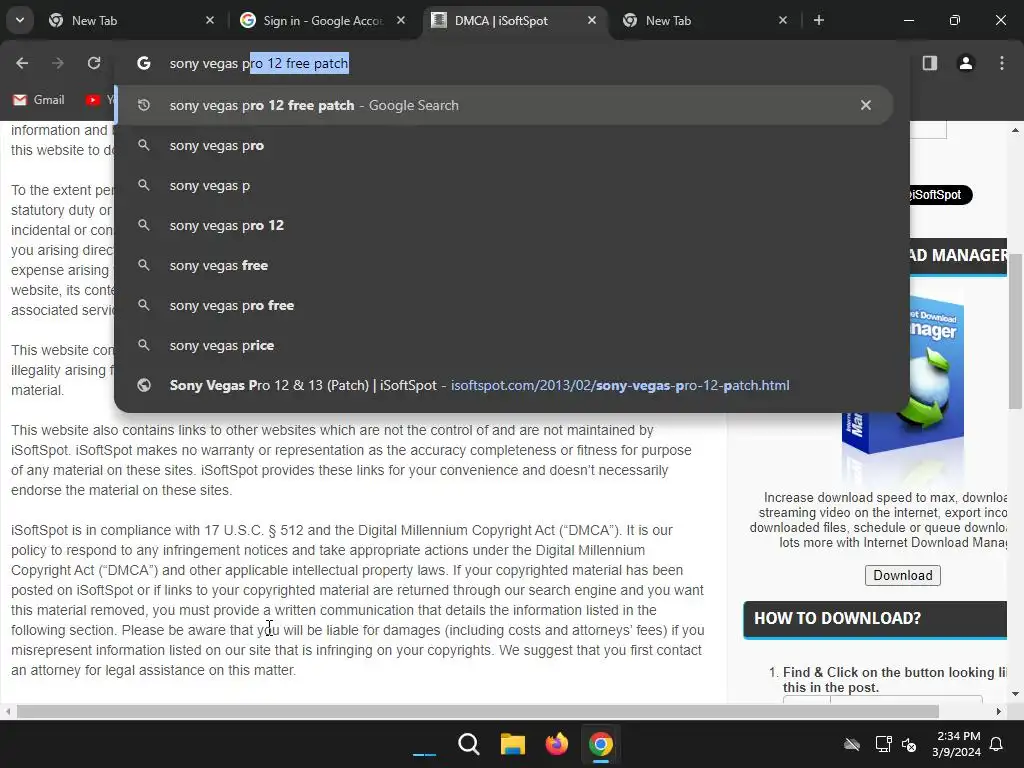Click the horizontal scrollbar thumb
This screenshot has height=768, width=1024.
478,711
